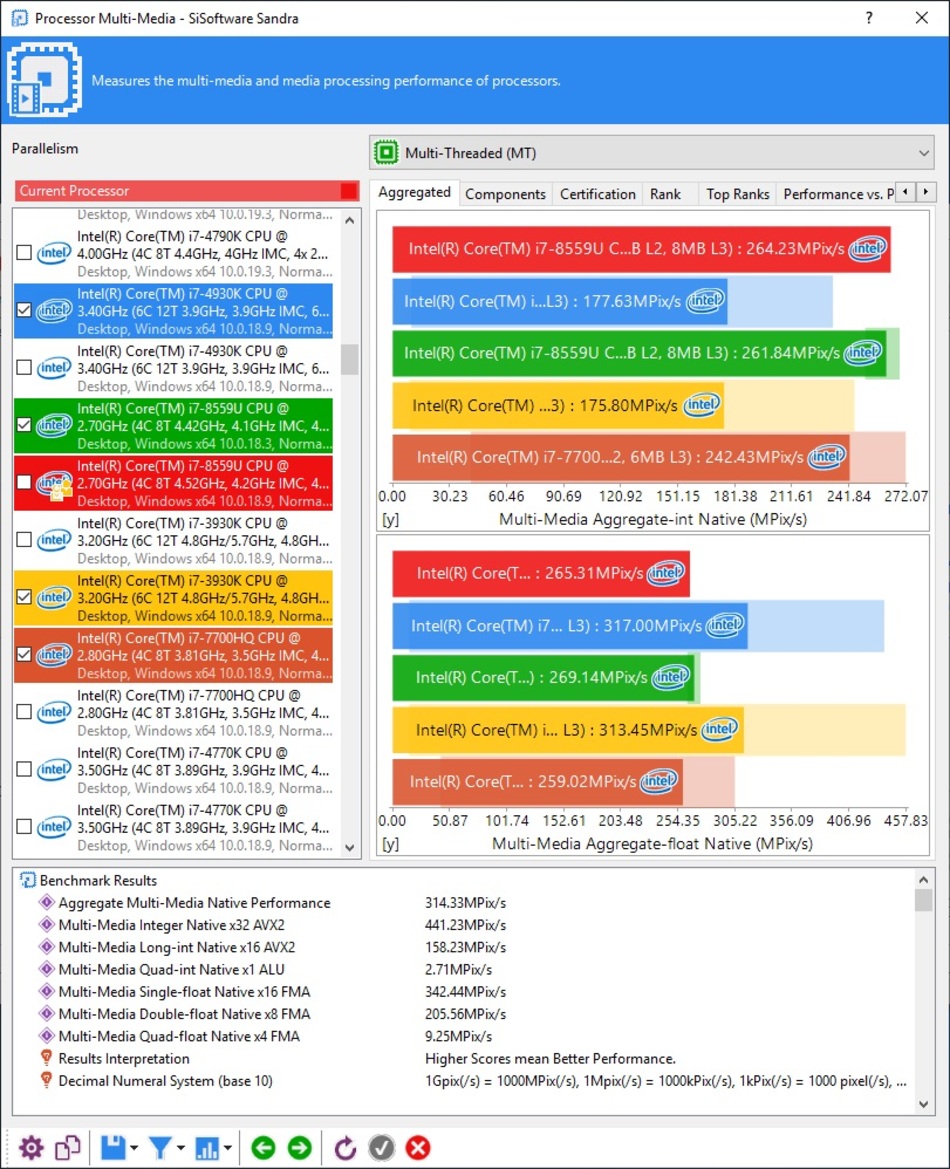The image size is (950, 1169).
Task: Click the red X cancel icon
Action: [418, 1147]
